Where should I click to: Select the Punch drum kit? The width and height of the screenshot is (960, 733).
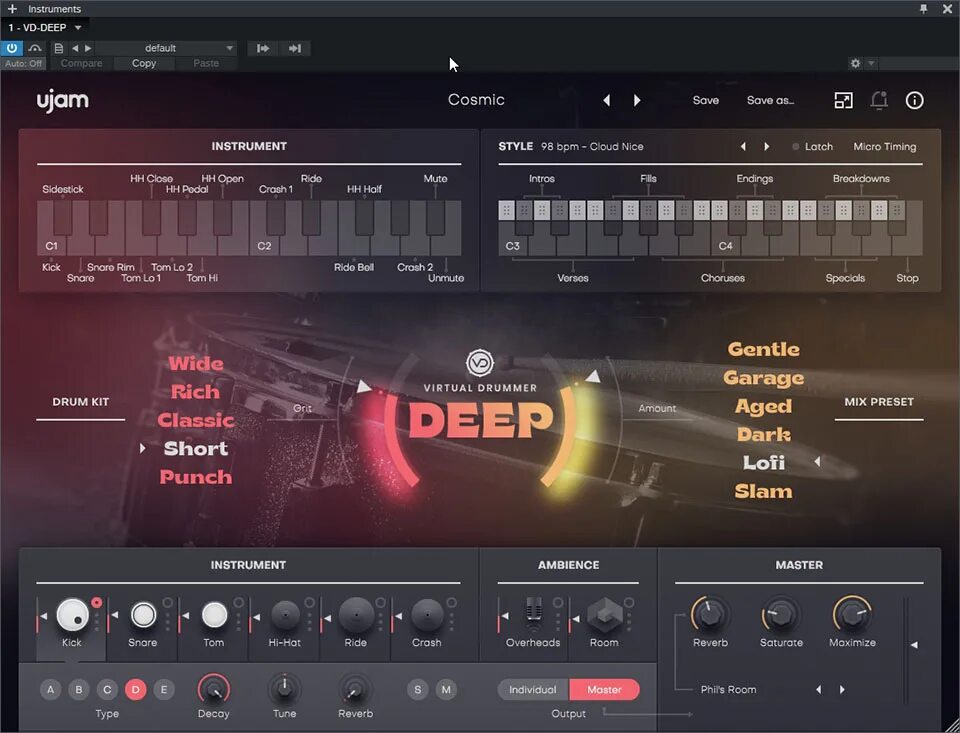coord(195,476)
